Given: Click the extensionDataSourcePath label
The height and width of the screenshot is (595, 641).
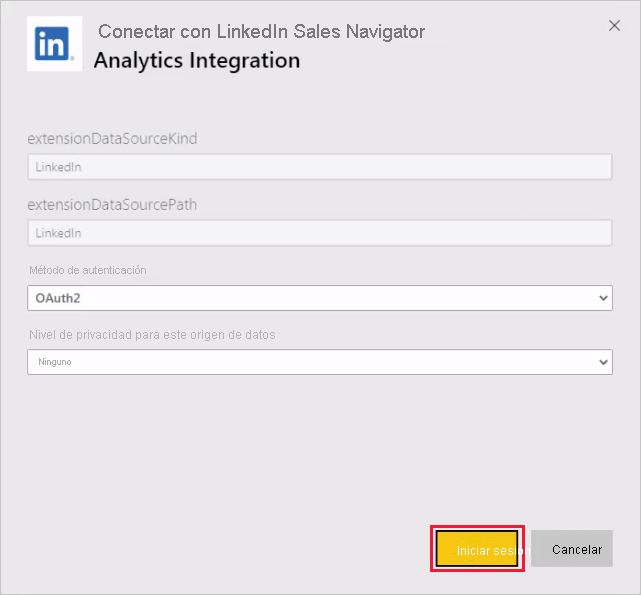Looking at the screenshot, I should tap(112, 204).
